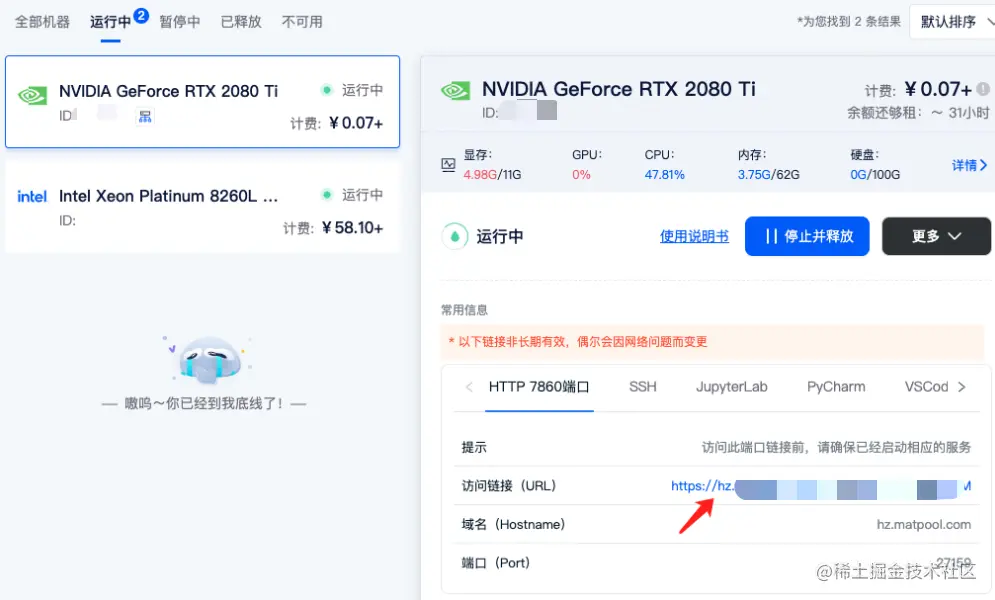This screenshot has height=600, width=995.
Task: Click the 3.75G/62G 内存 value
Action: (x=768, y=174)
